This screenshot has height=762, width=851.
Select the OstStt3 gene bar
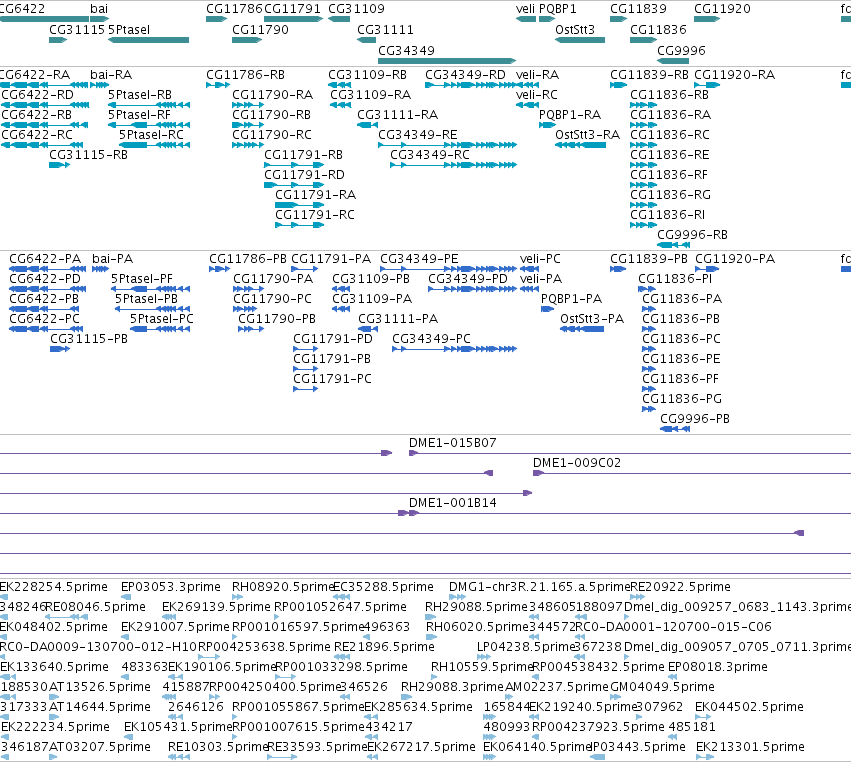580,40
